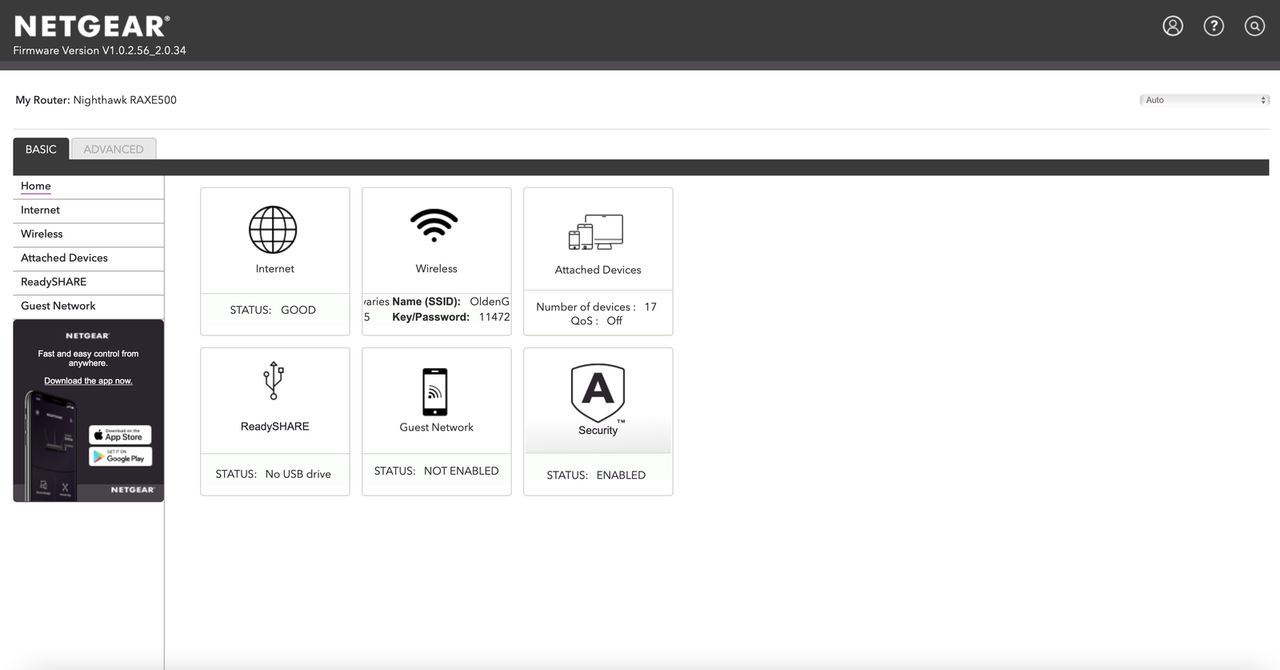The height and width of the screenshot is (670, 1280).
Task: Open Attached Devices in the sidebar menu
Action: pos(88,258)
